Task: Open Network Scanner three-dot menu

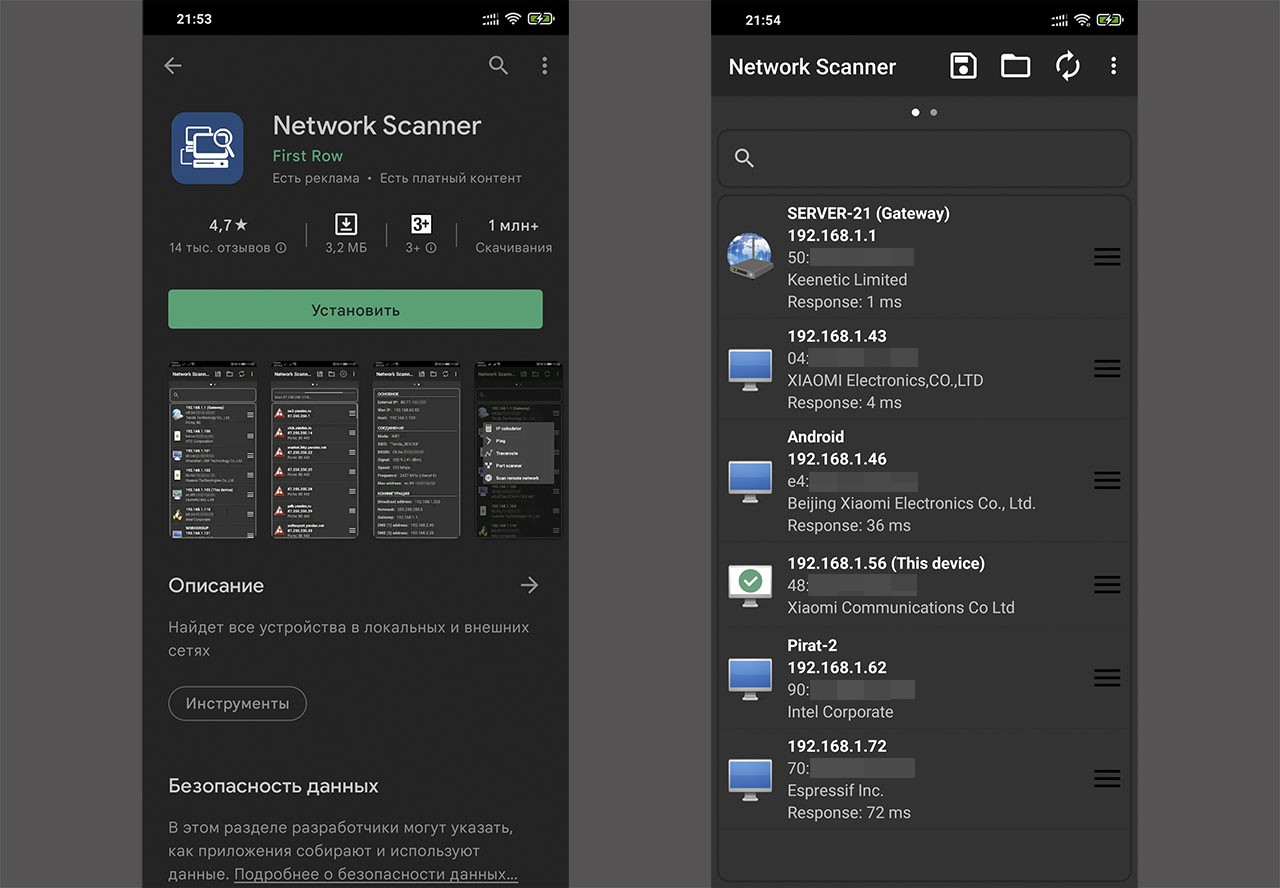Action: [x=1113, y=67]
